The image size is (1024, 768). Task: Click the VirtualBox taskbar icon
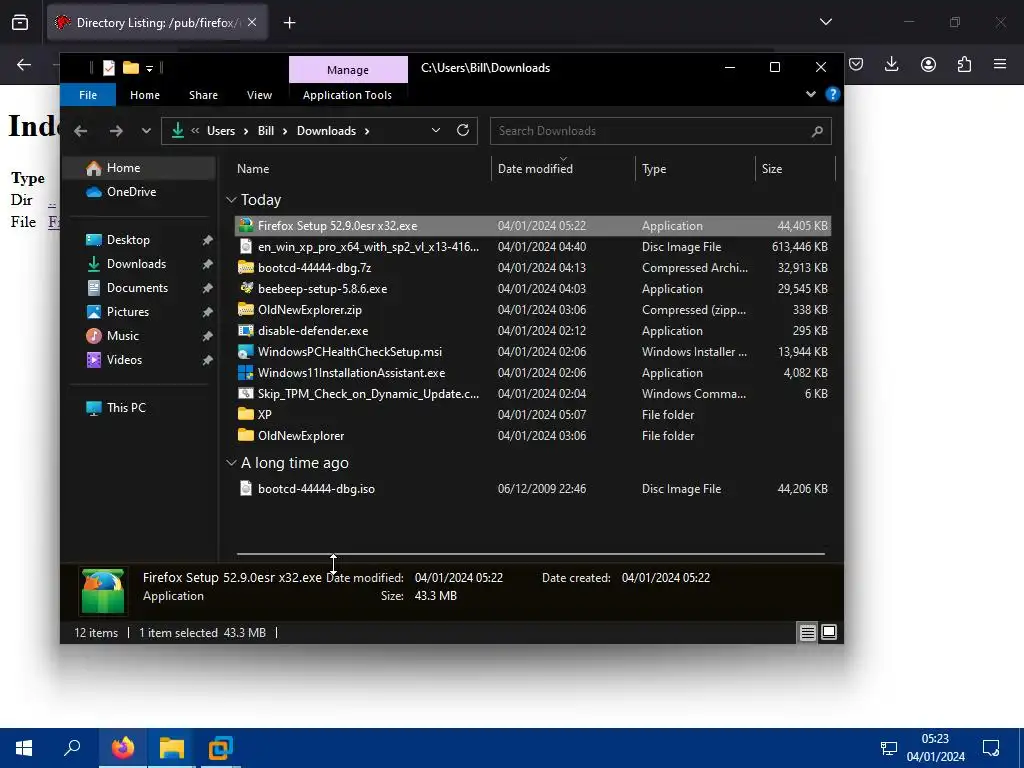221,748
